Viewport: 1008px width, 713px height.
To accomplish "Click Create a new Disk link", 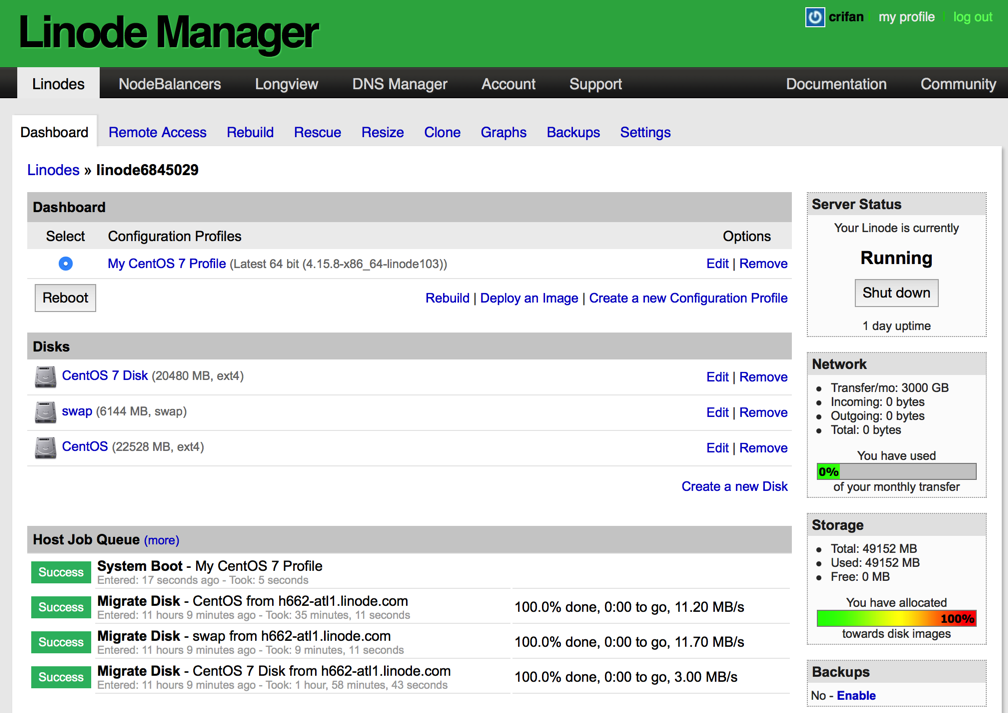I will [735, 486].
